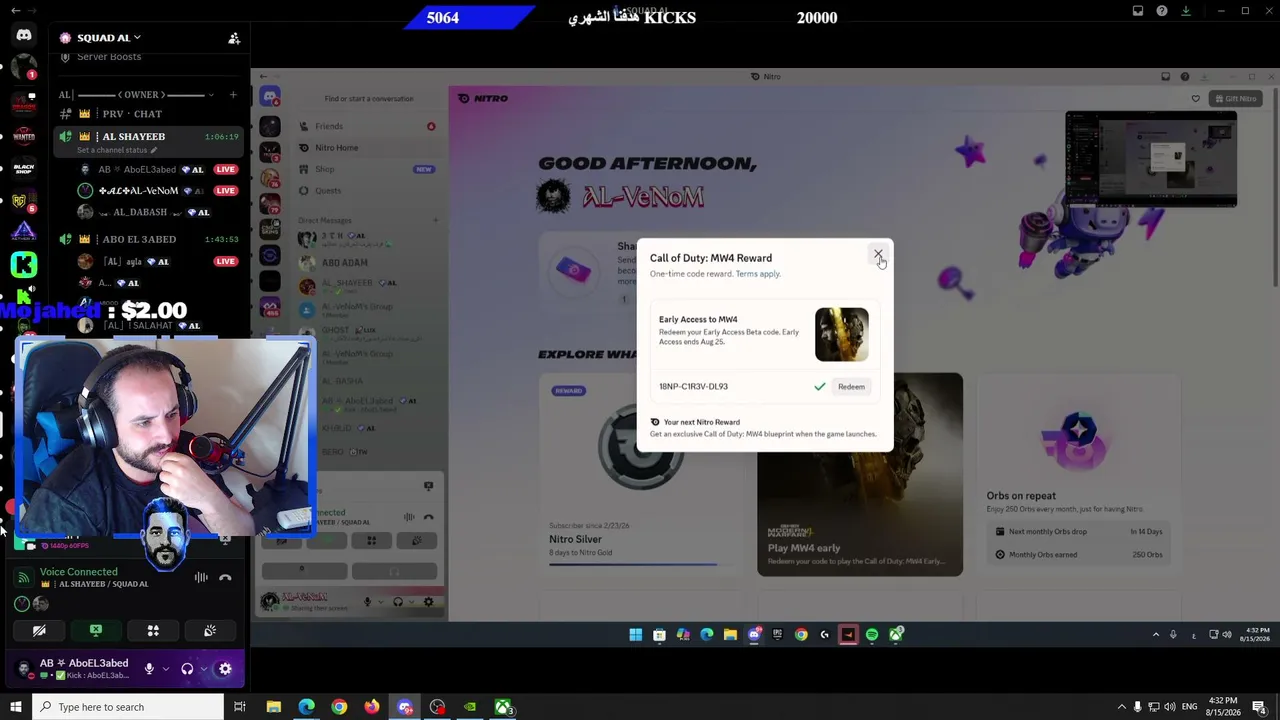1280x720 pixels.
Task: Open the soundboard
Action: coord(210,631)
